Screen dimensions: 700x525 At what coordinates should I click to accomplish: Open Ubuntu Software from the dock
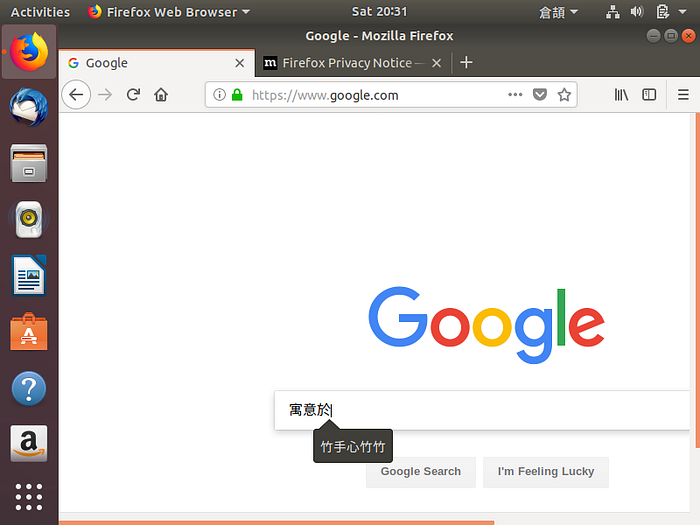coord(29,331)
